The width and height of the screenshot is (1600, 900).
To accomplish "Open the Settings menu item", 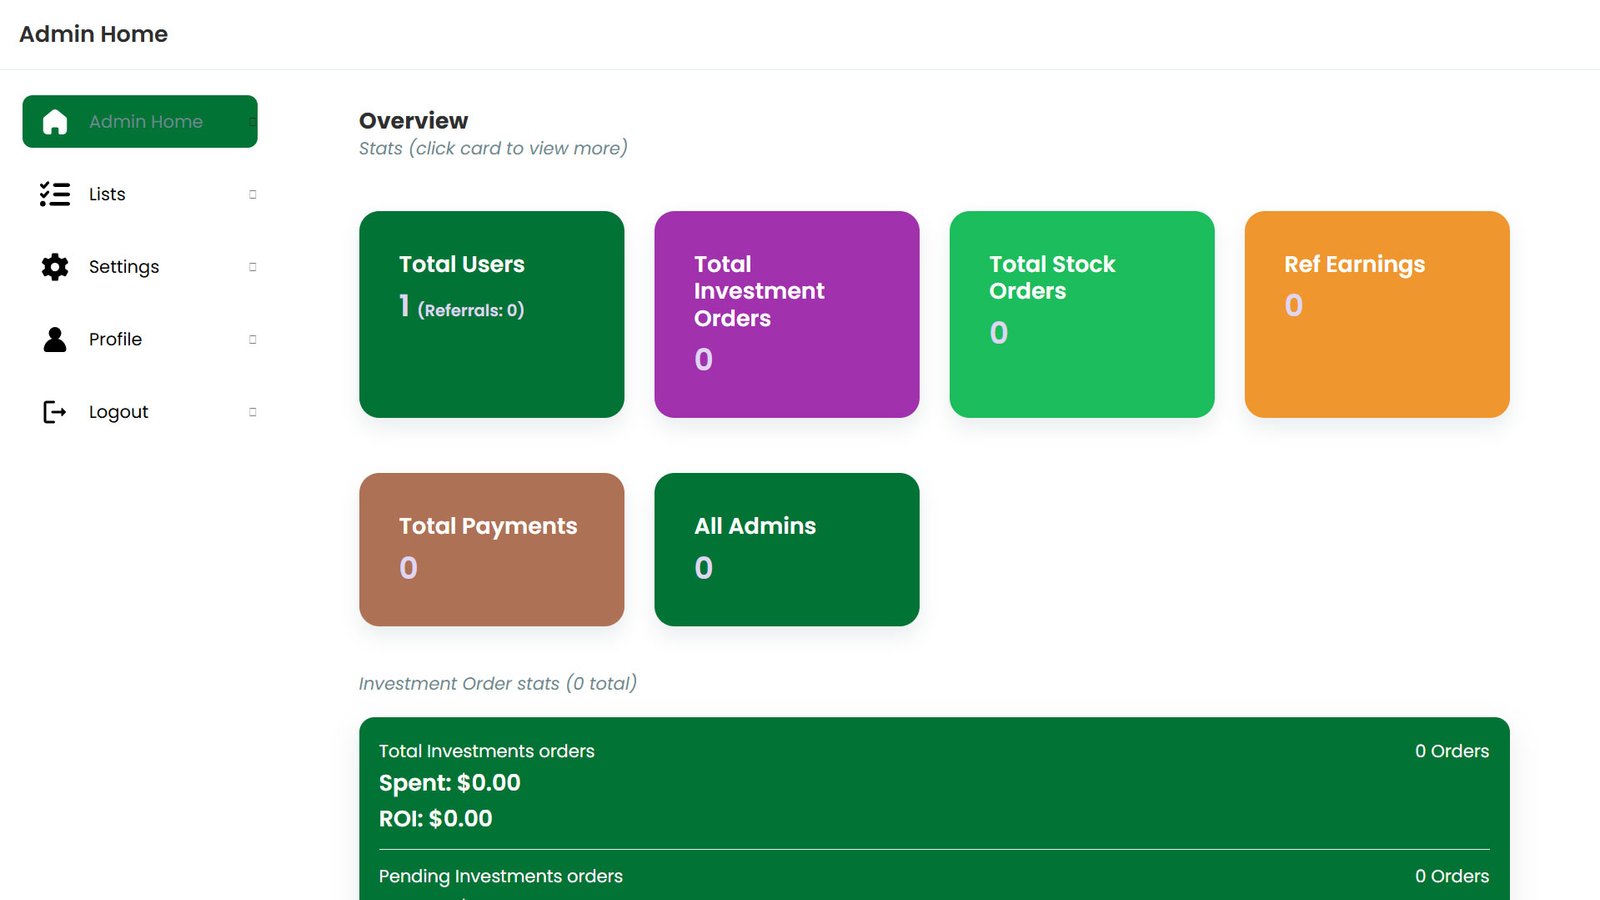I will [140, 267].
